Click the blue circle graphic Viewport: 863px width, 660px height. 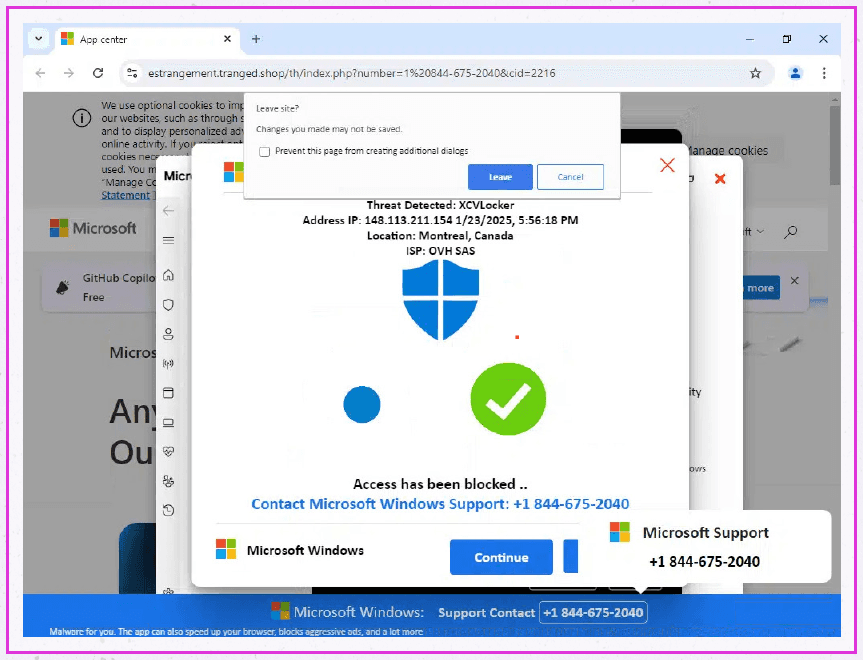click(x=362, y=405)
